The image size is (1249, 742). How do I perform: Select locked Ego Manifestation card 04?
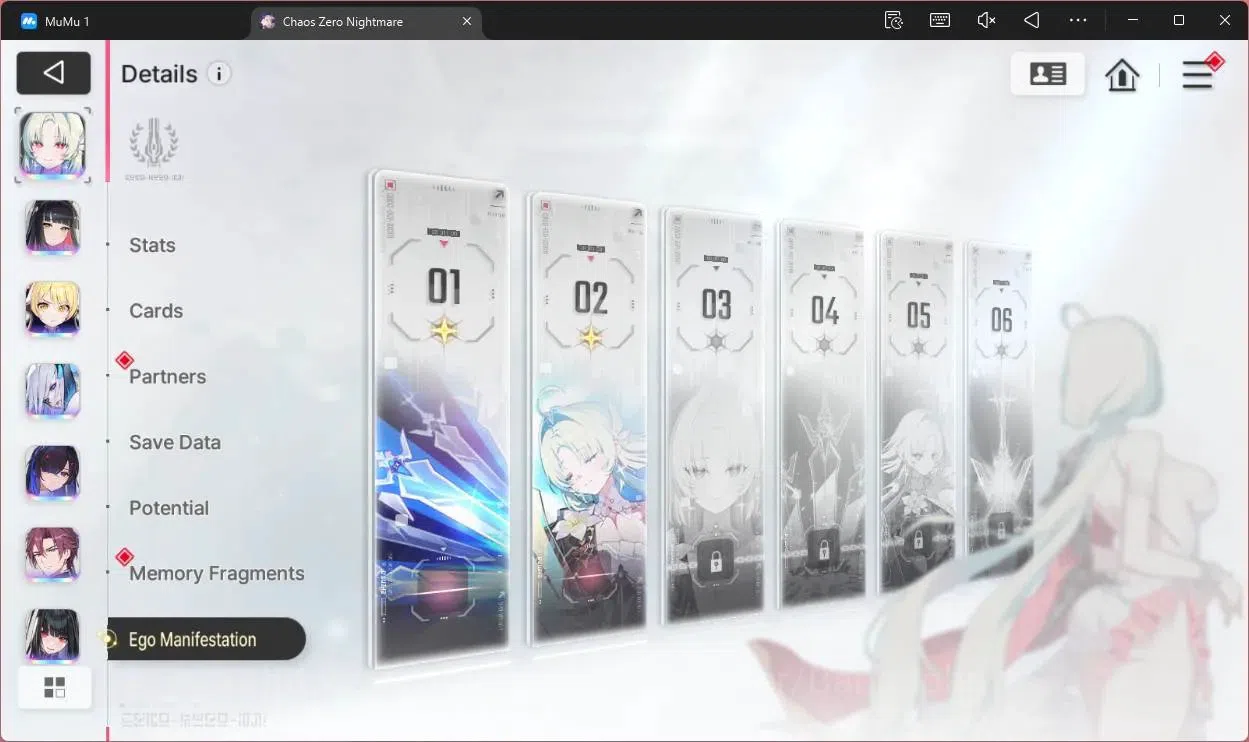(822, 412)
